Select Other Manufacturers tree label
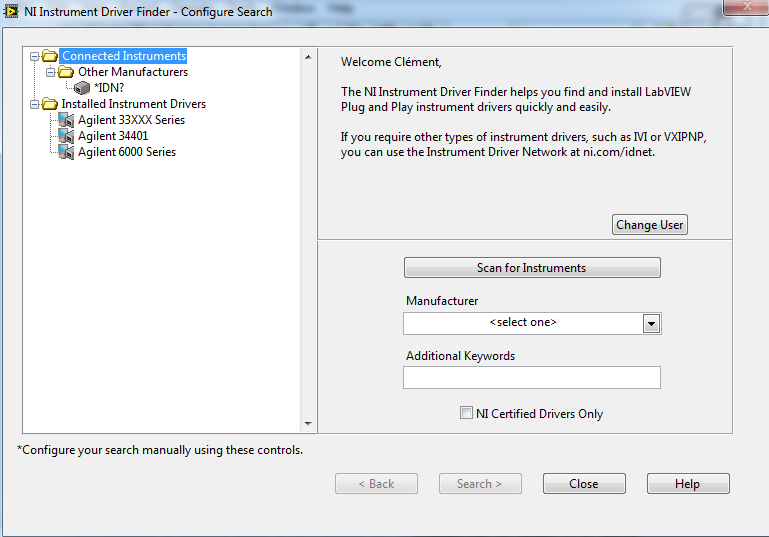The image size is (769, 537). pos(133,72)
